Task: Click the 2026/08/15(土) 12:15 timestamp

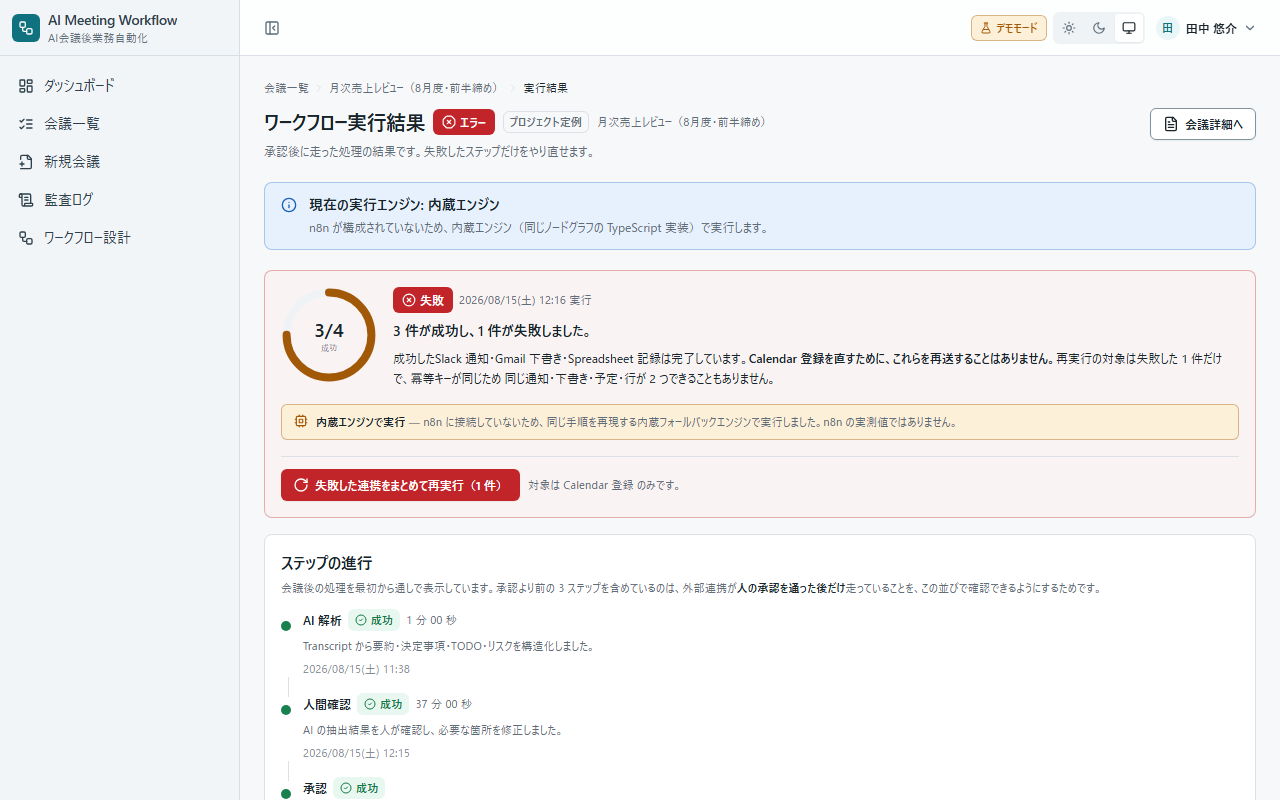Action: pos(356,753)
